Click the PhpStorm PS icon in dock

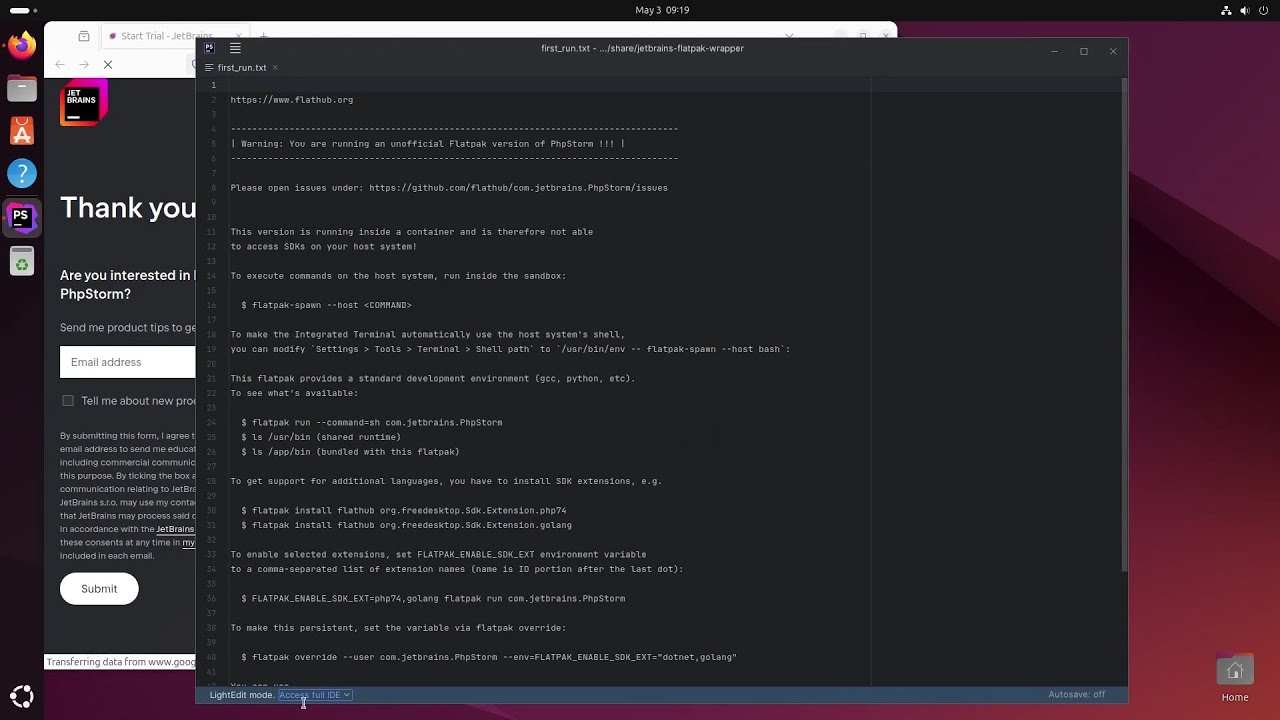tap(21, 217)
